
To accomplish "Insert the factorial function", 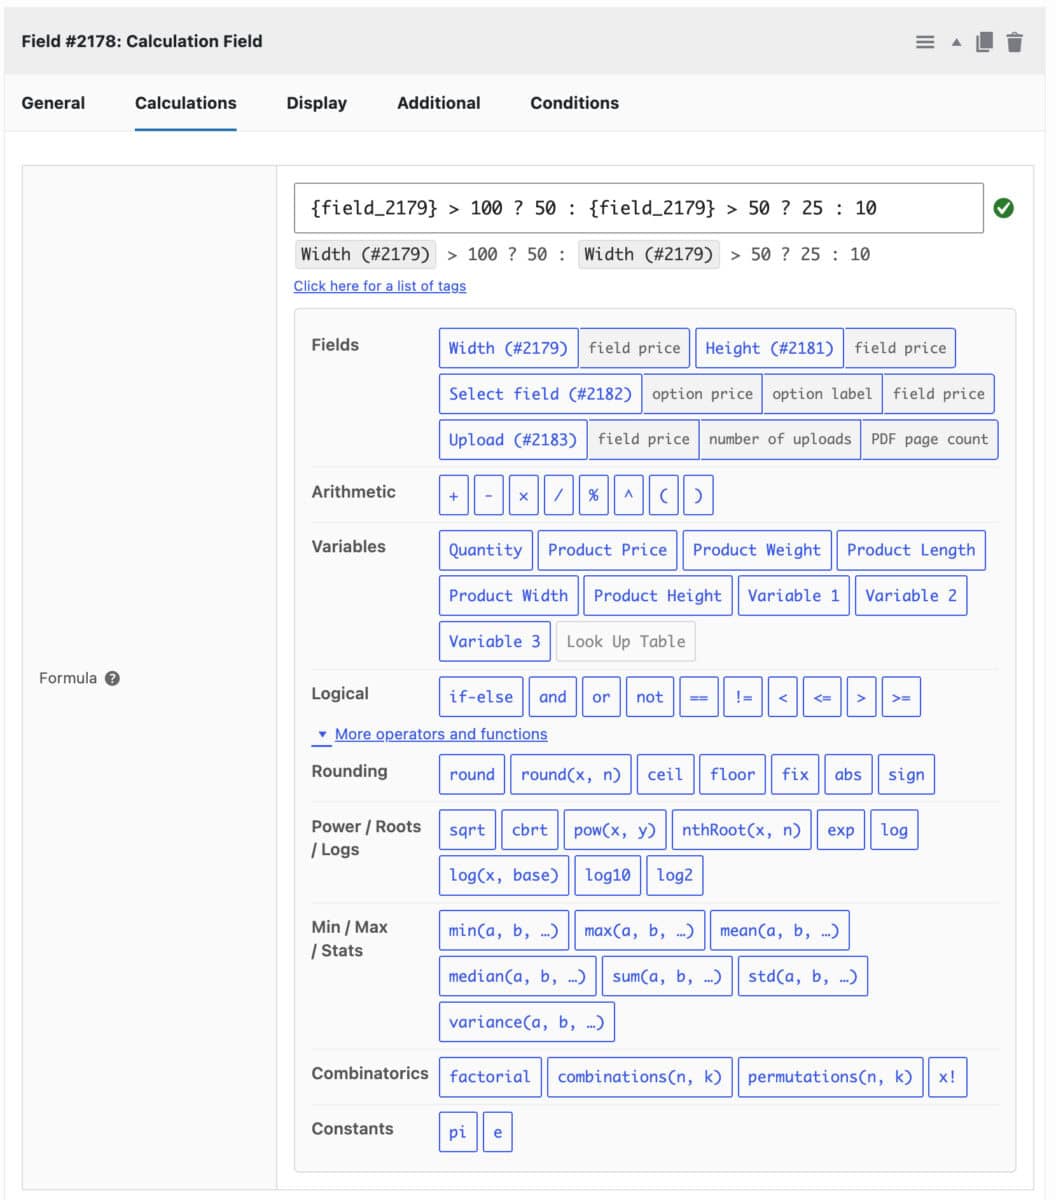I will (490, 1077).
